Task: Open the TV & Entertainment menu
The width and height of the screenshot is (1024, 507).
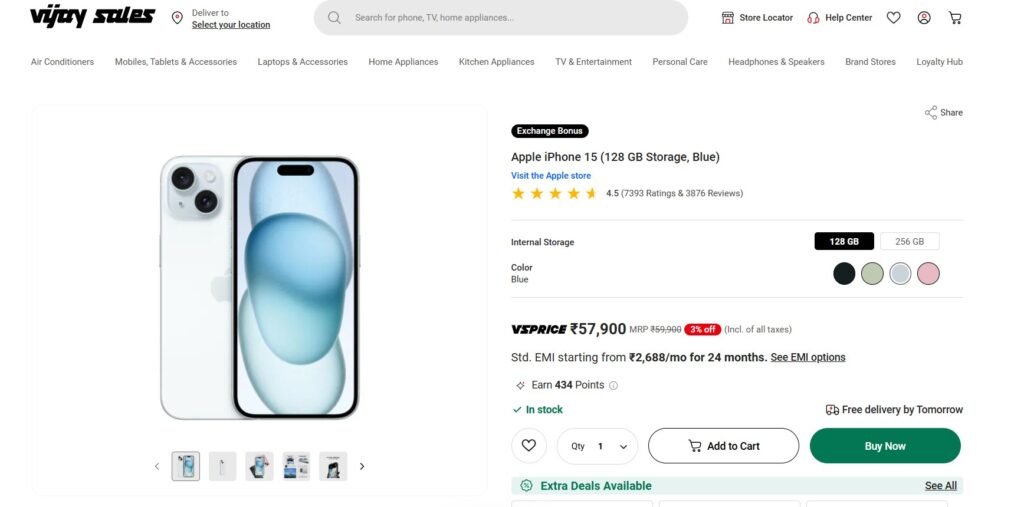Action: coord(593,62)
